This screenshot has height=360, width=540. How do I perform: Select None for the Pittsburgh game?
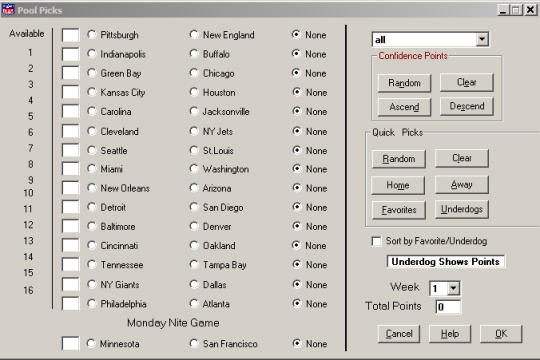point(296,34)
